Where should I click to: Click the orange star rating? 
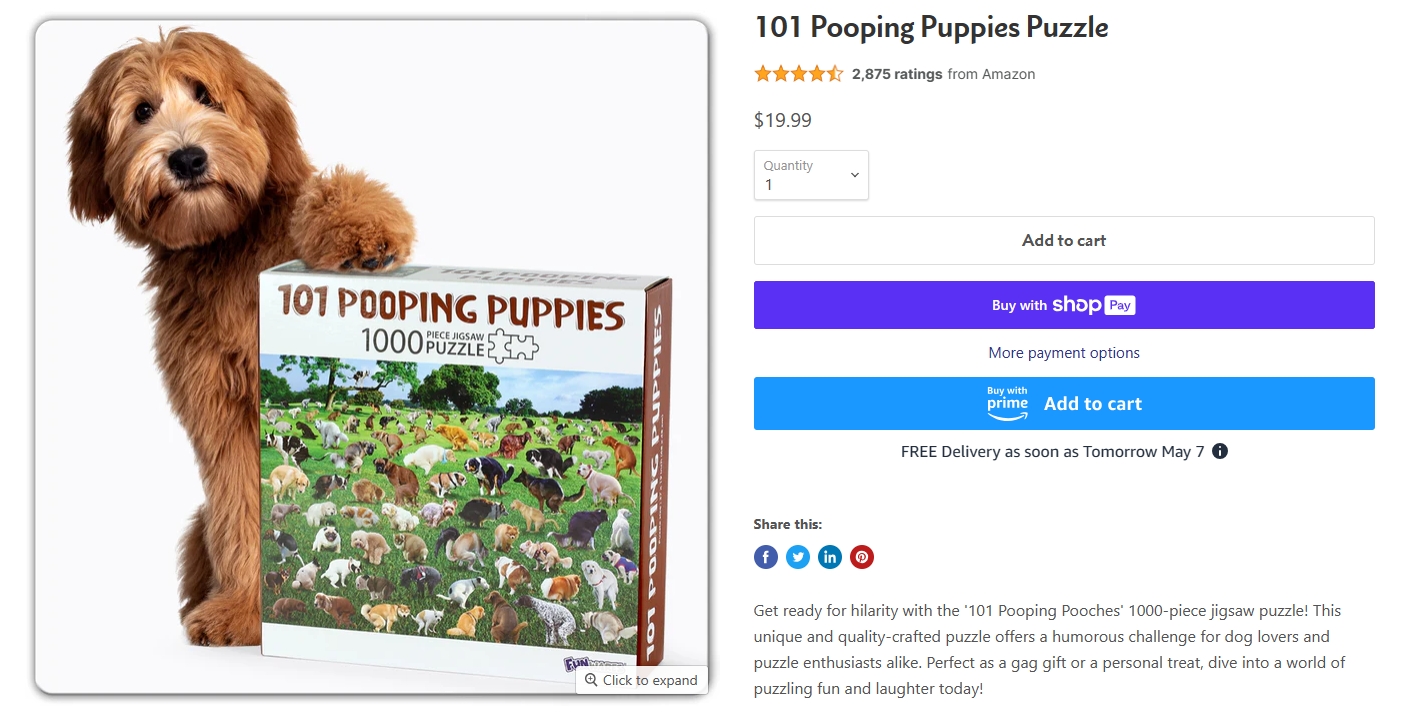(x=798, y=74)
